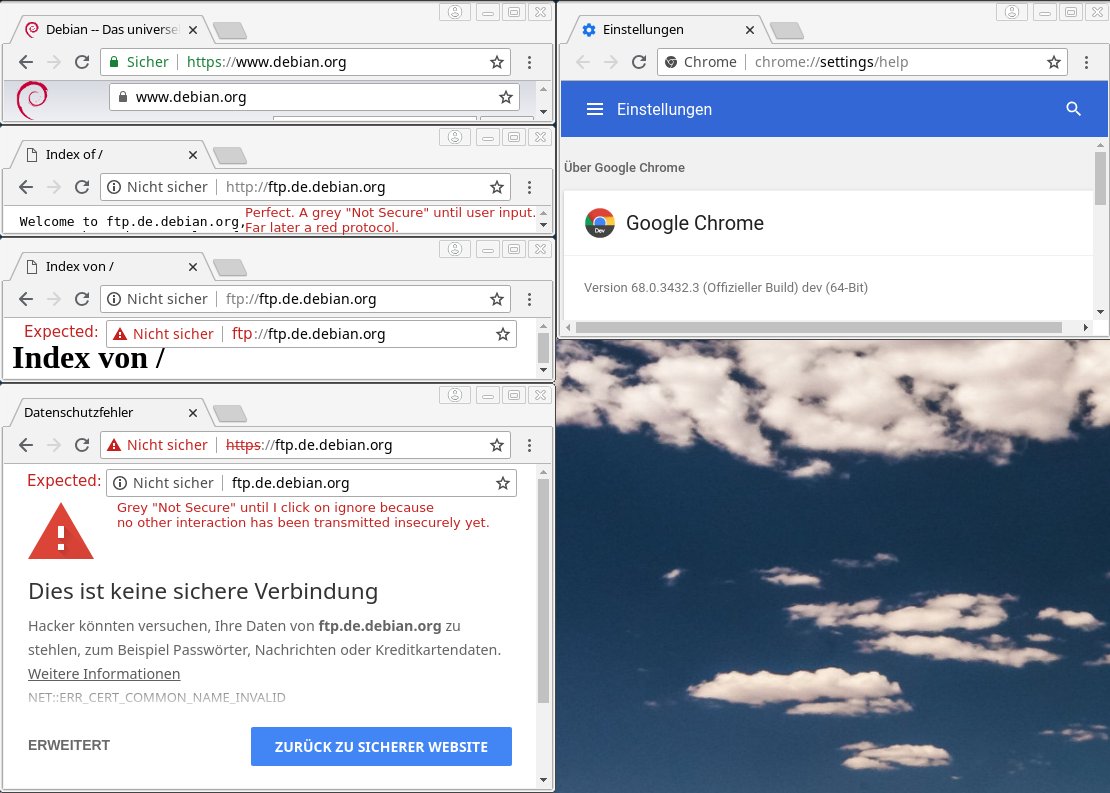
Task: Bookmark https://ftp.de.debian.org with the toolbar star
Action: (x=497, y=445)
